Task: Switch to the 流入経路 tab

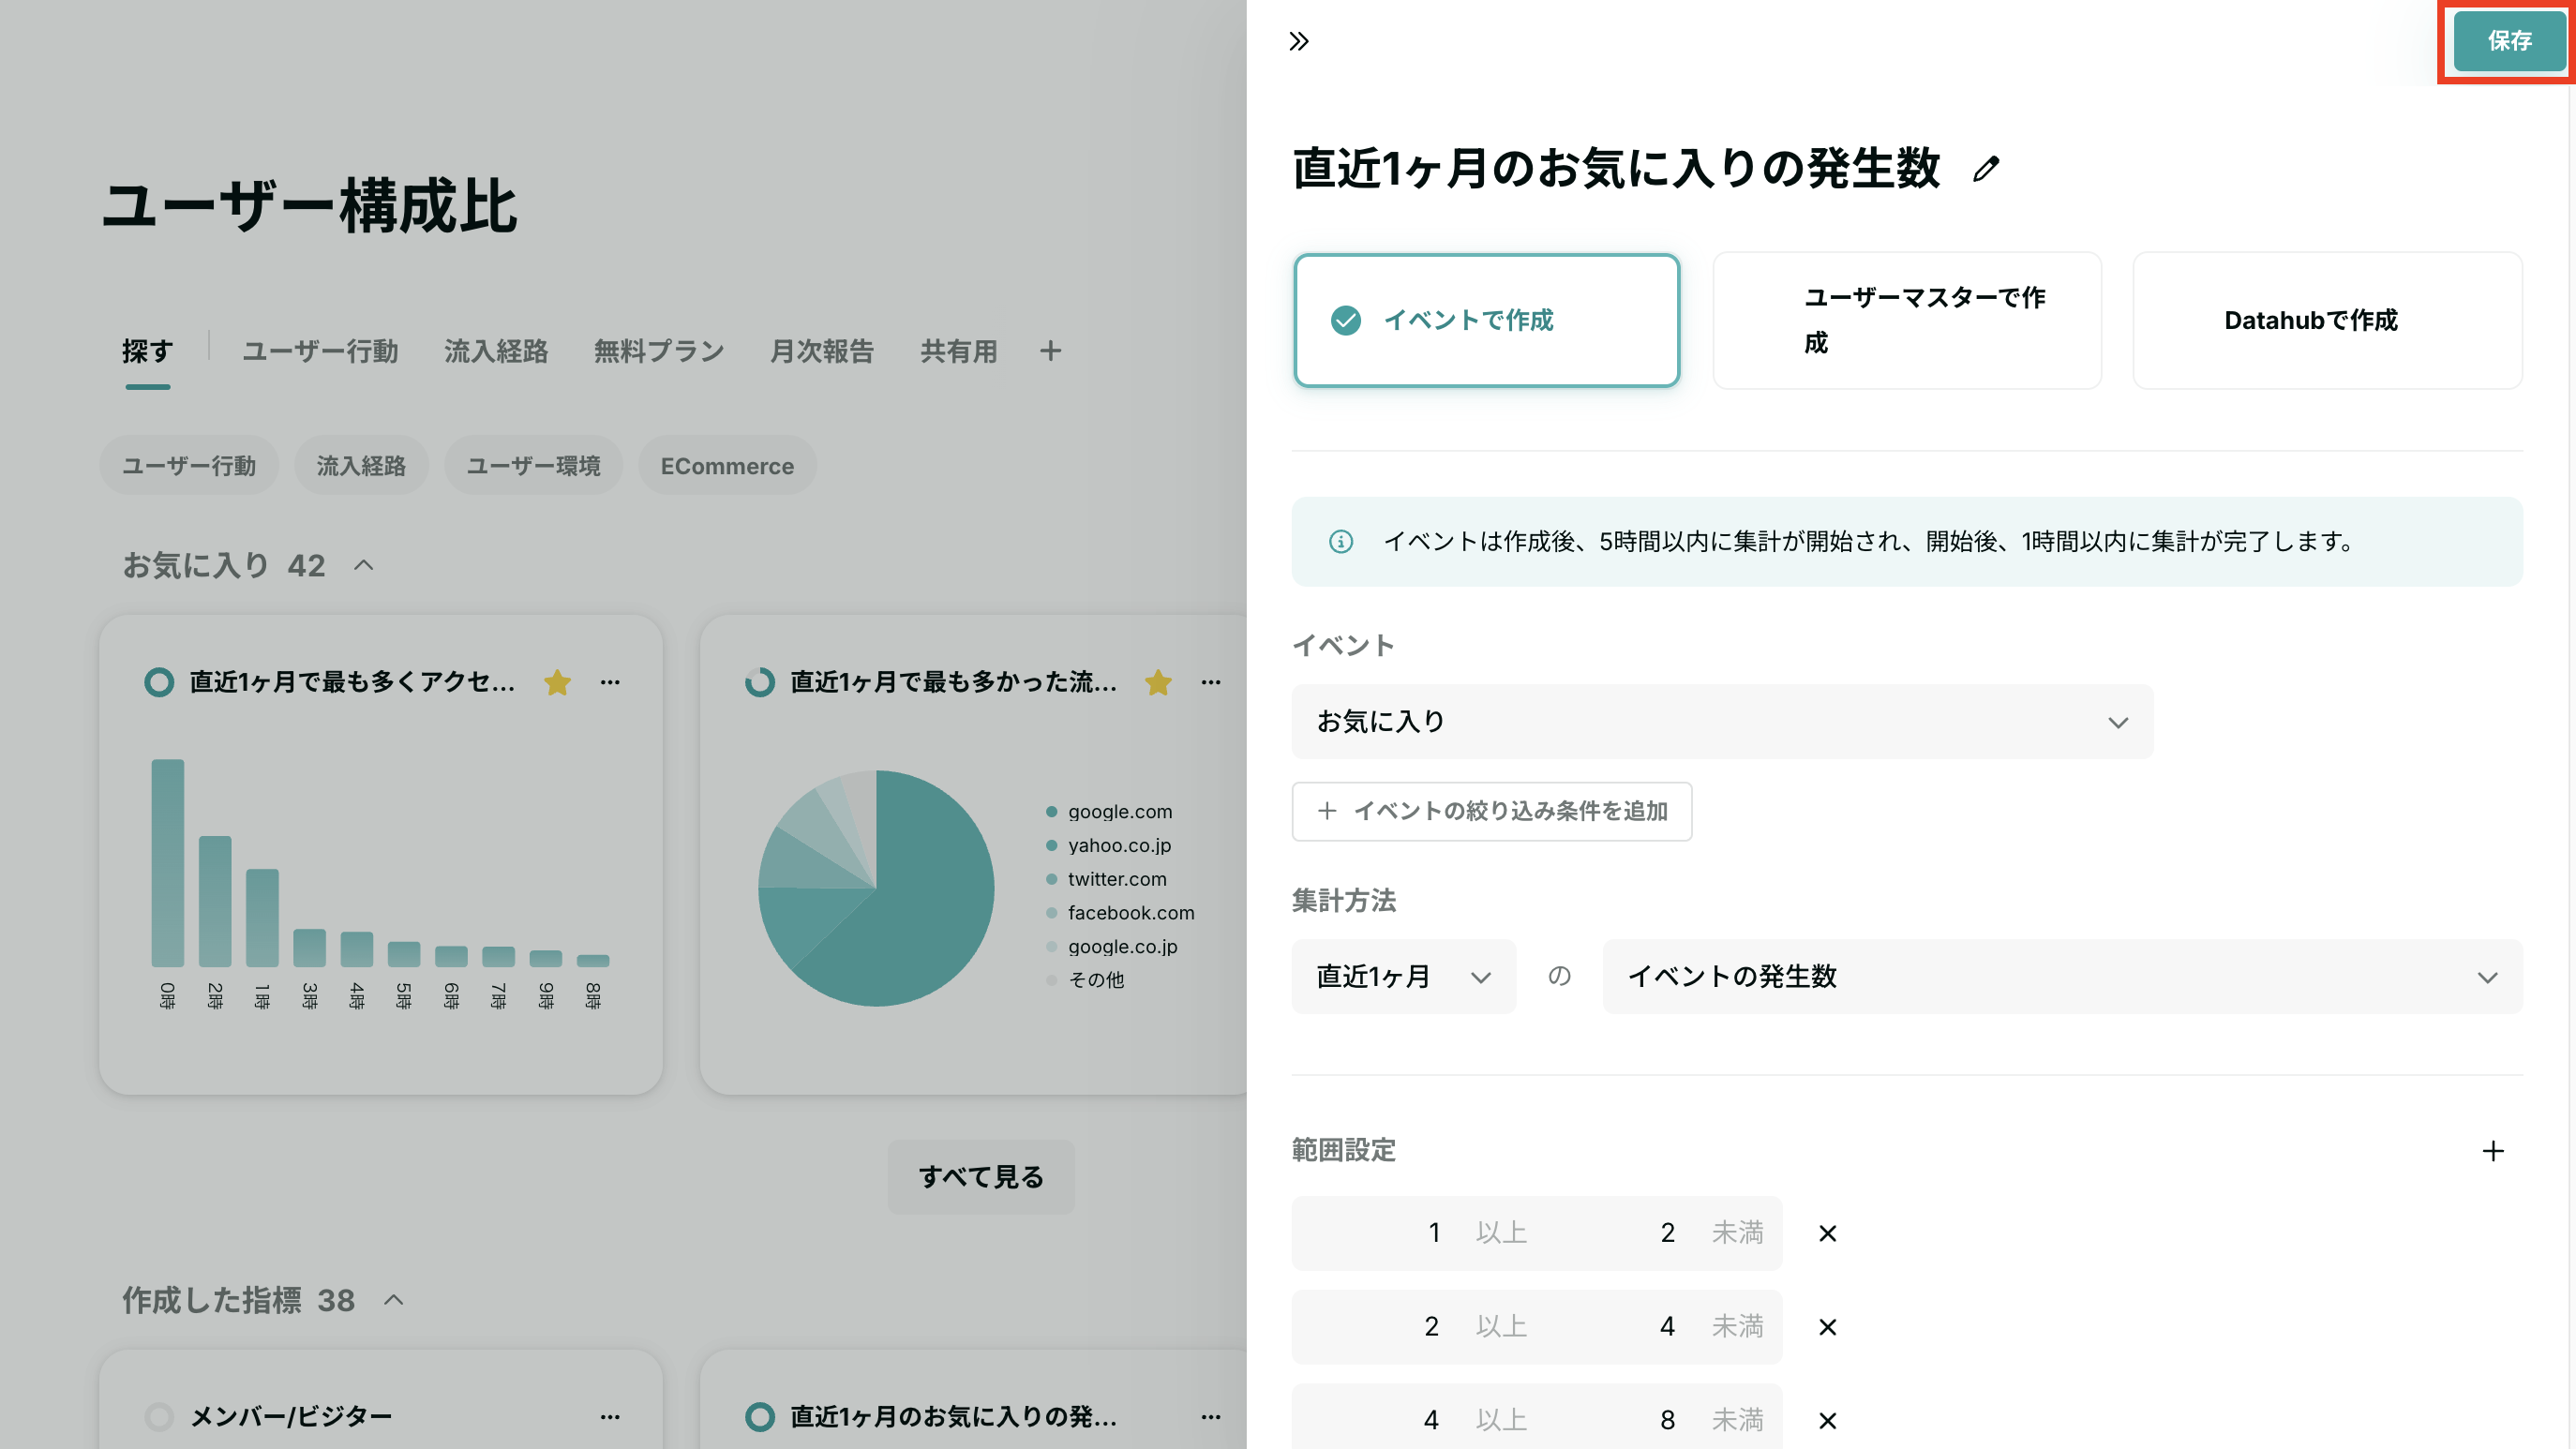Action: [496, 352]
